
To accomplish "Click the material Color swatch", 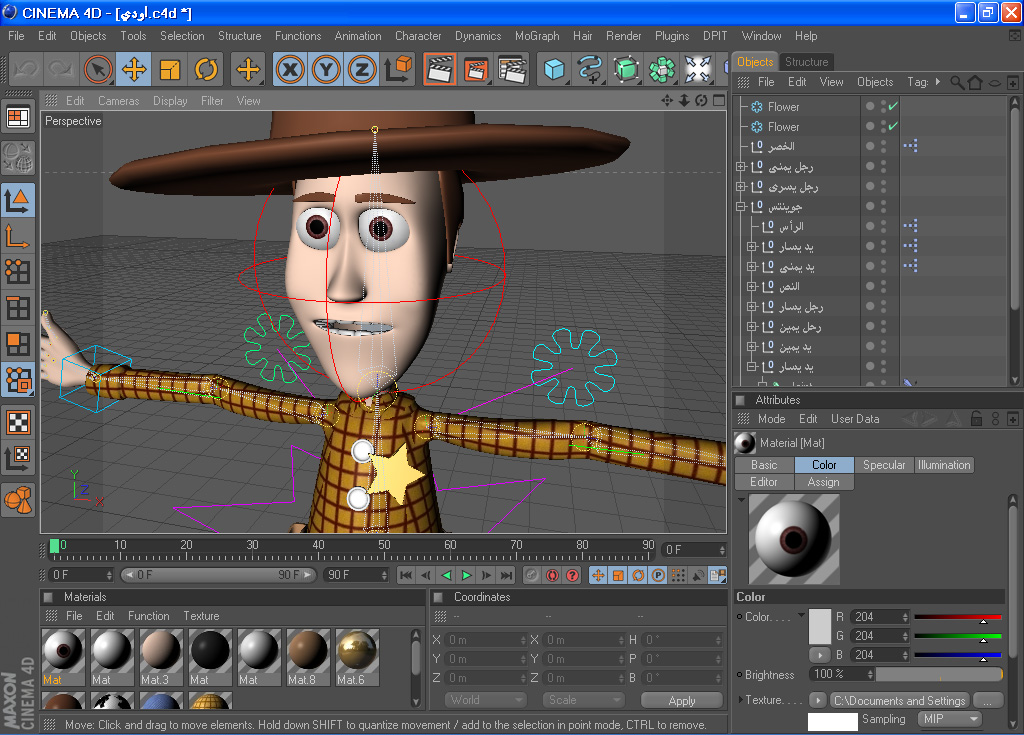I will [820, 627].
